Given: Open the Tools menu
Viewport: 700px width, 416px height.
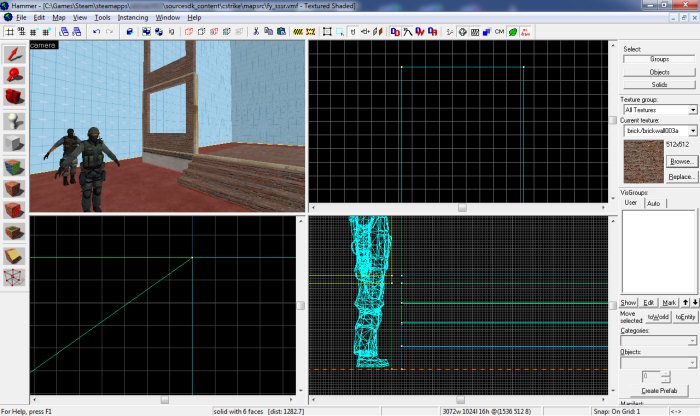Looking at the screenshot, I should tap(102, 17).
